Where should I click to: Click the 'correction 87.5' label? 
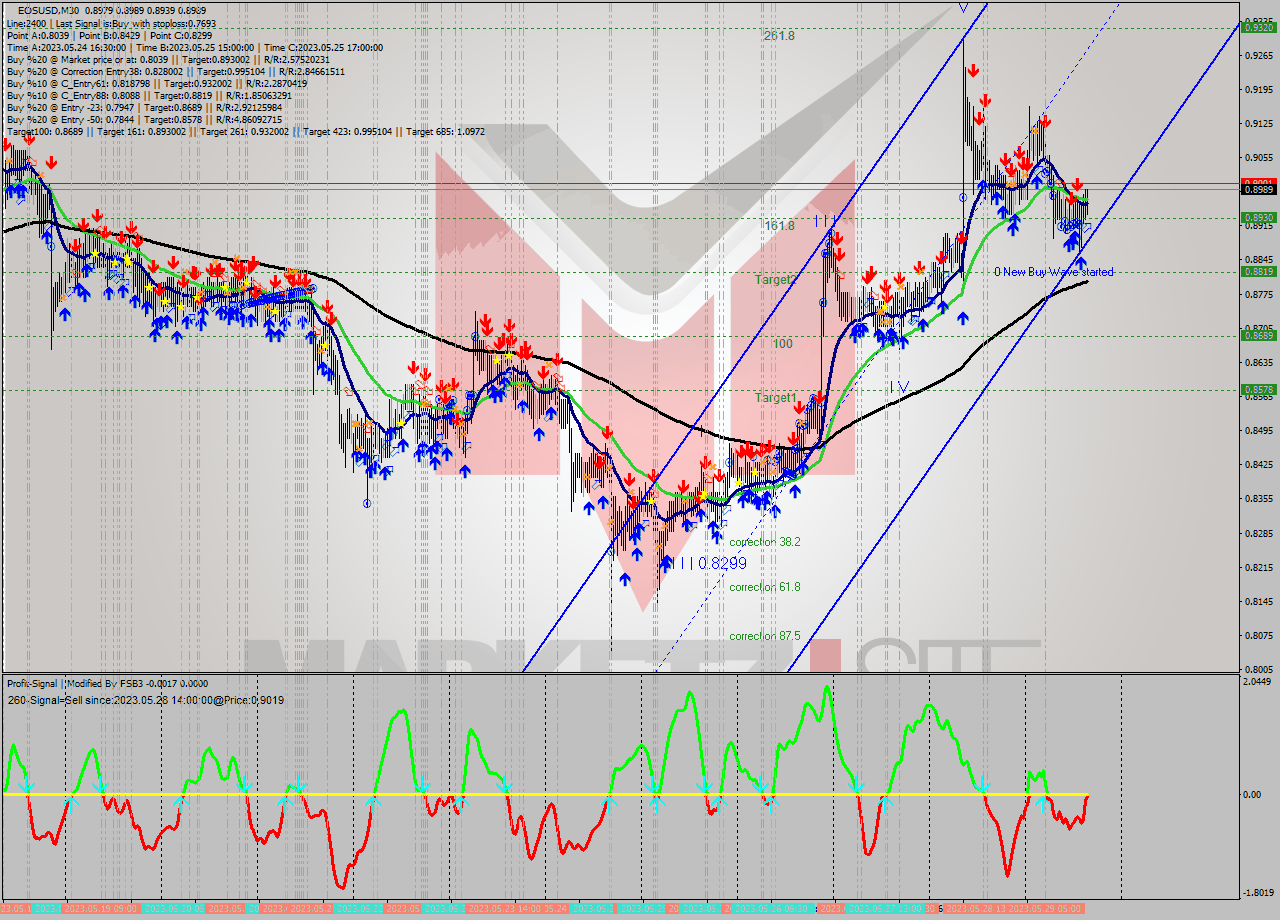(764, 636)
